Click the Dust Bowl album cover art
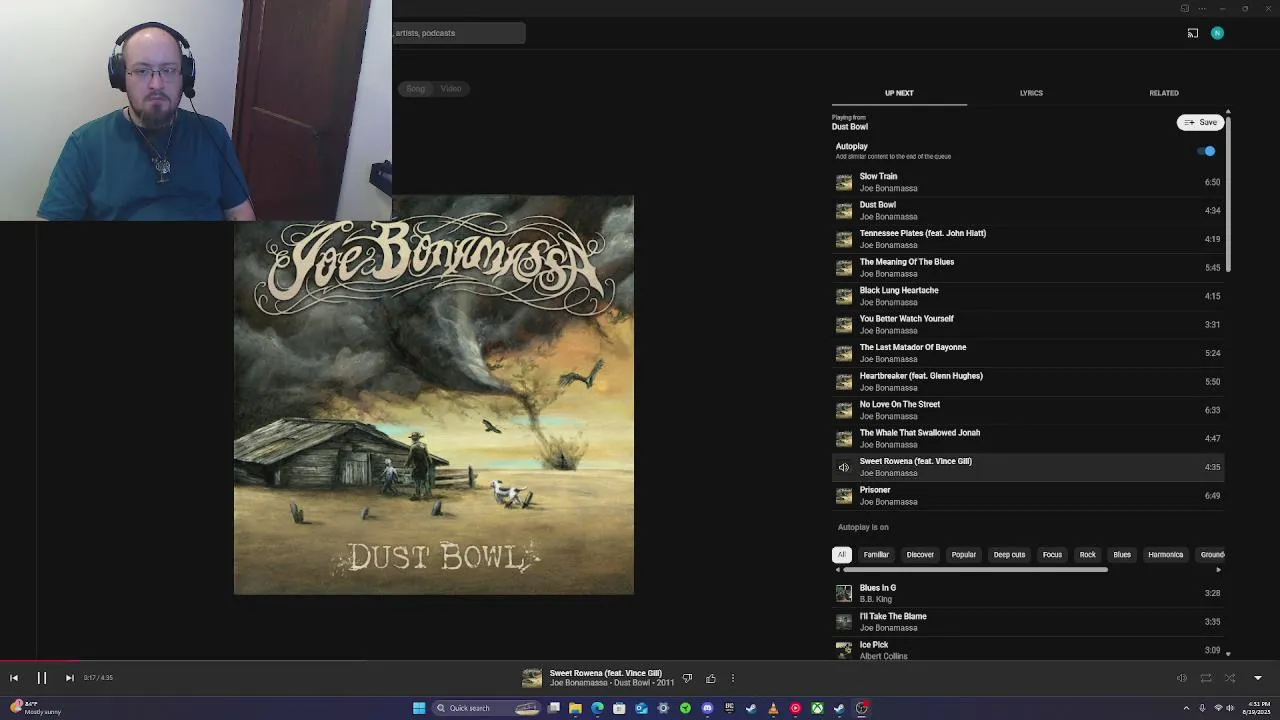 click(x=434, y=395)
